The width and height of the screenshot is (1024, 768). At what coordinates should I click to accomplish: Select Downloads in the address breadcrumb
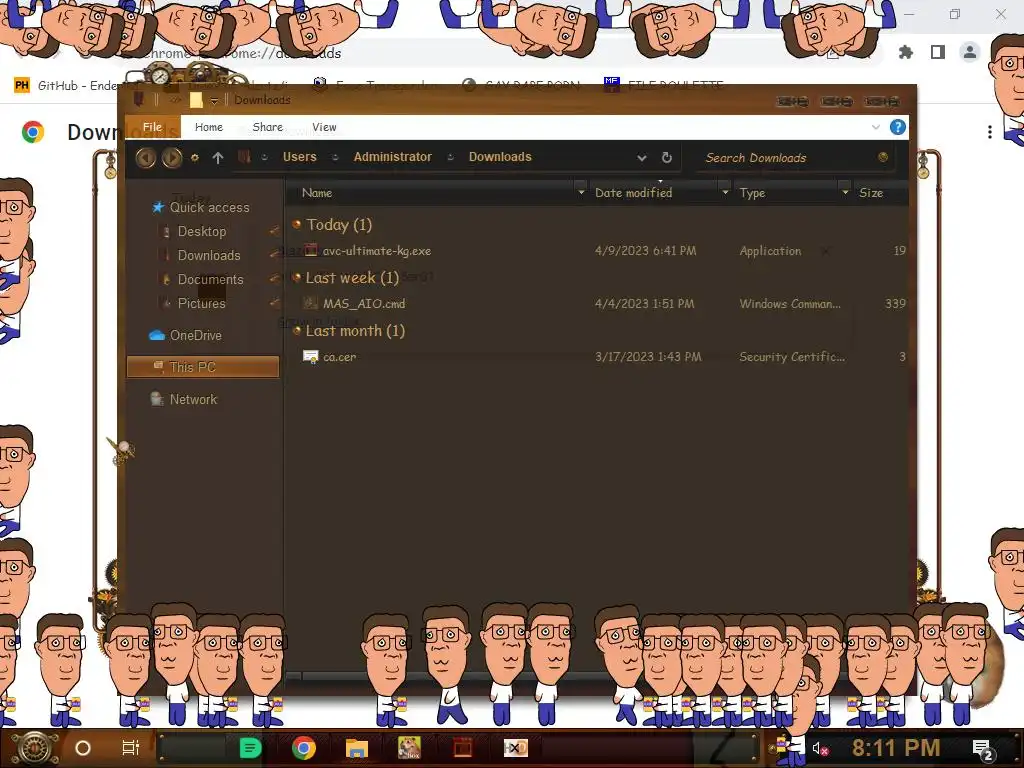coord(500,157)
